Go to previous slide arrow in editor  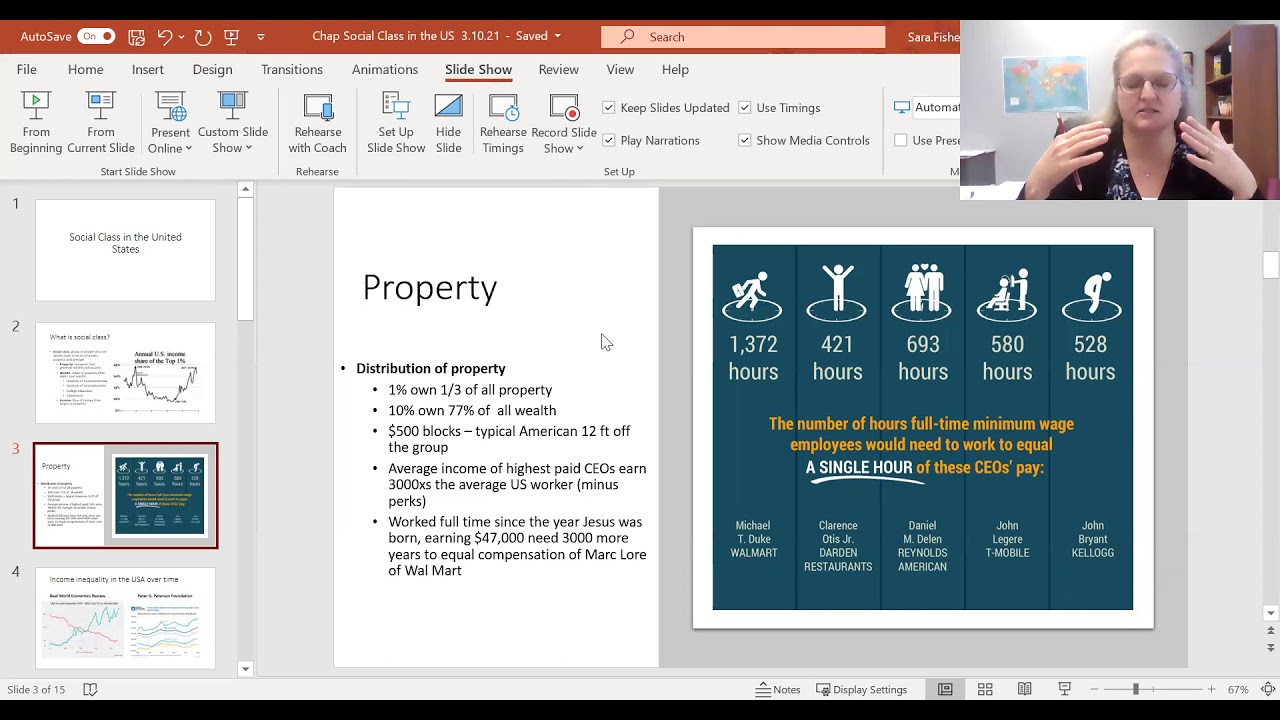pyautogui.click(x=1271, y=632)
